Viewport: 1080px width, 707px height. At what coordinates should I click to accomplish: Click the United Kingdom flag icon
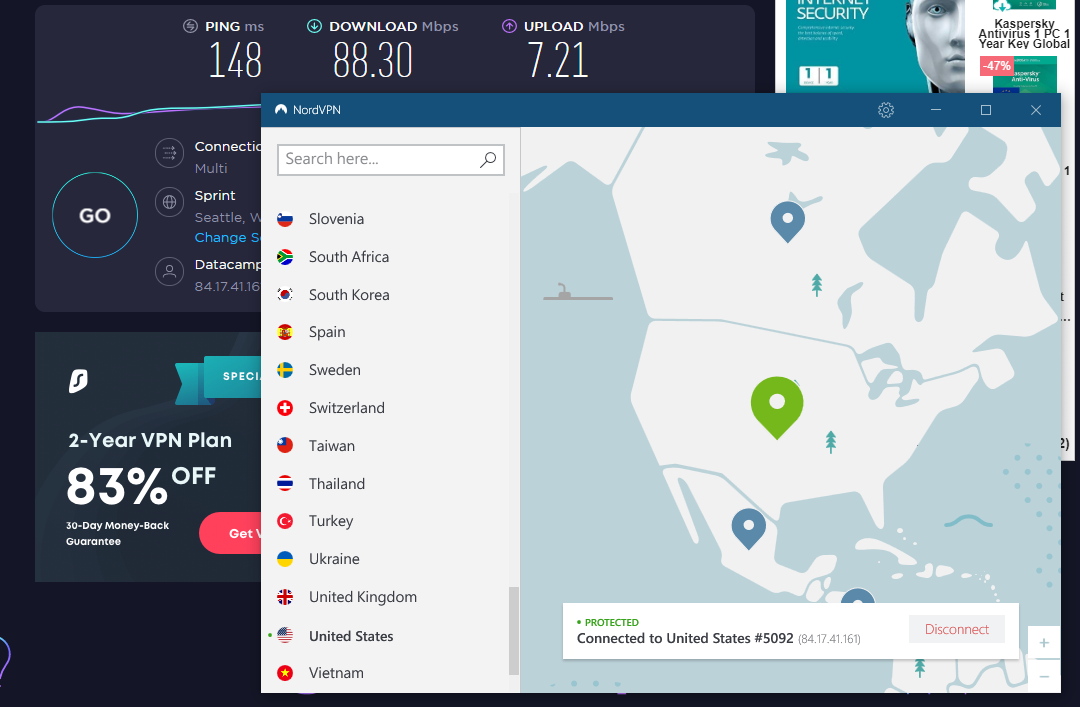(x=285, y=597)
